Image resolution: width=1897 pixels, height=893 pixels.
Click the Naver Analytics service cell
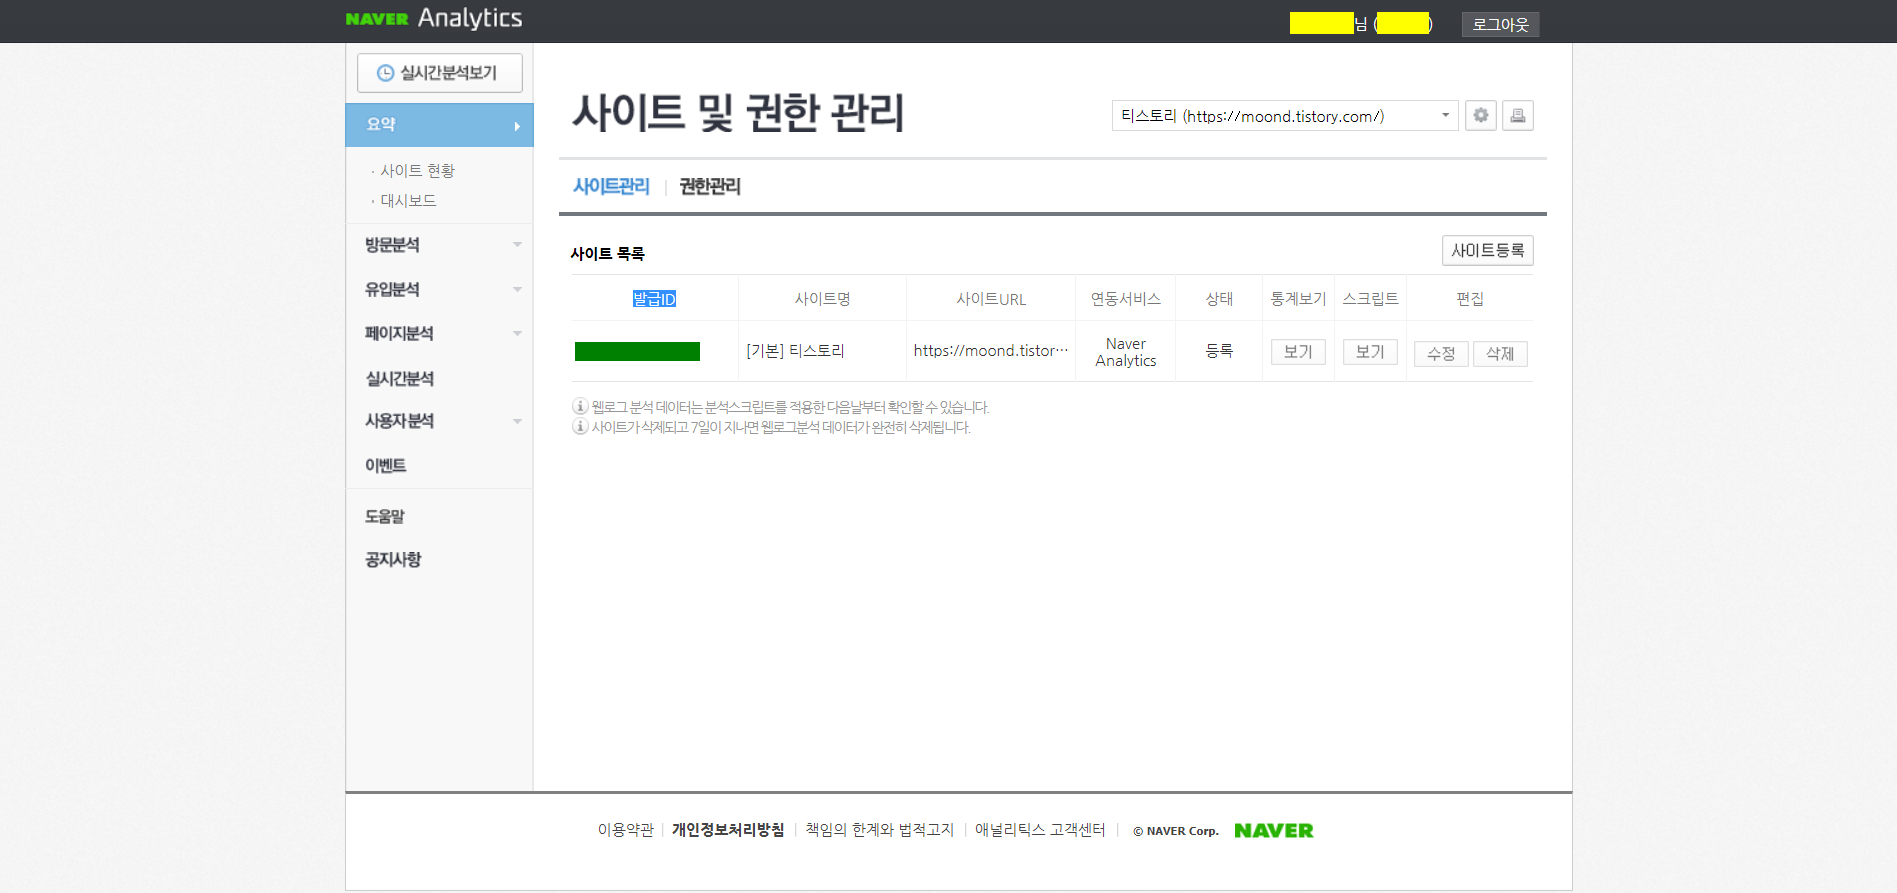coord(1126,352)
